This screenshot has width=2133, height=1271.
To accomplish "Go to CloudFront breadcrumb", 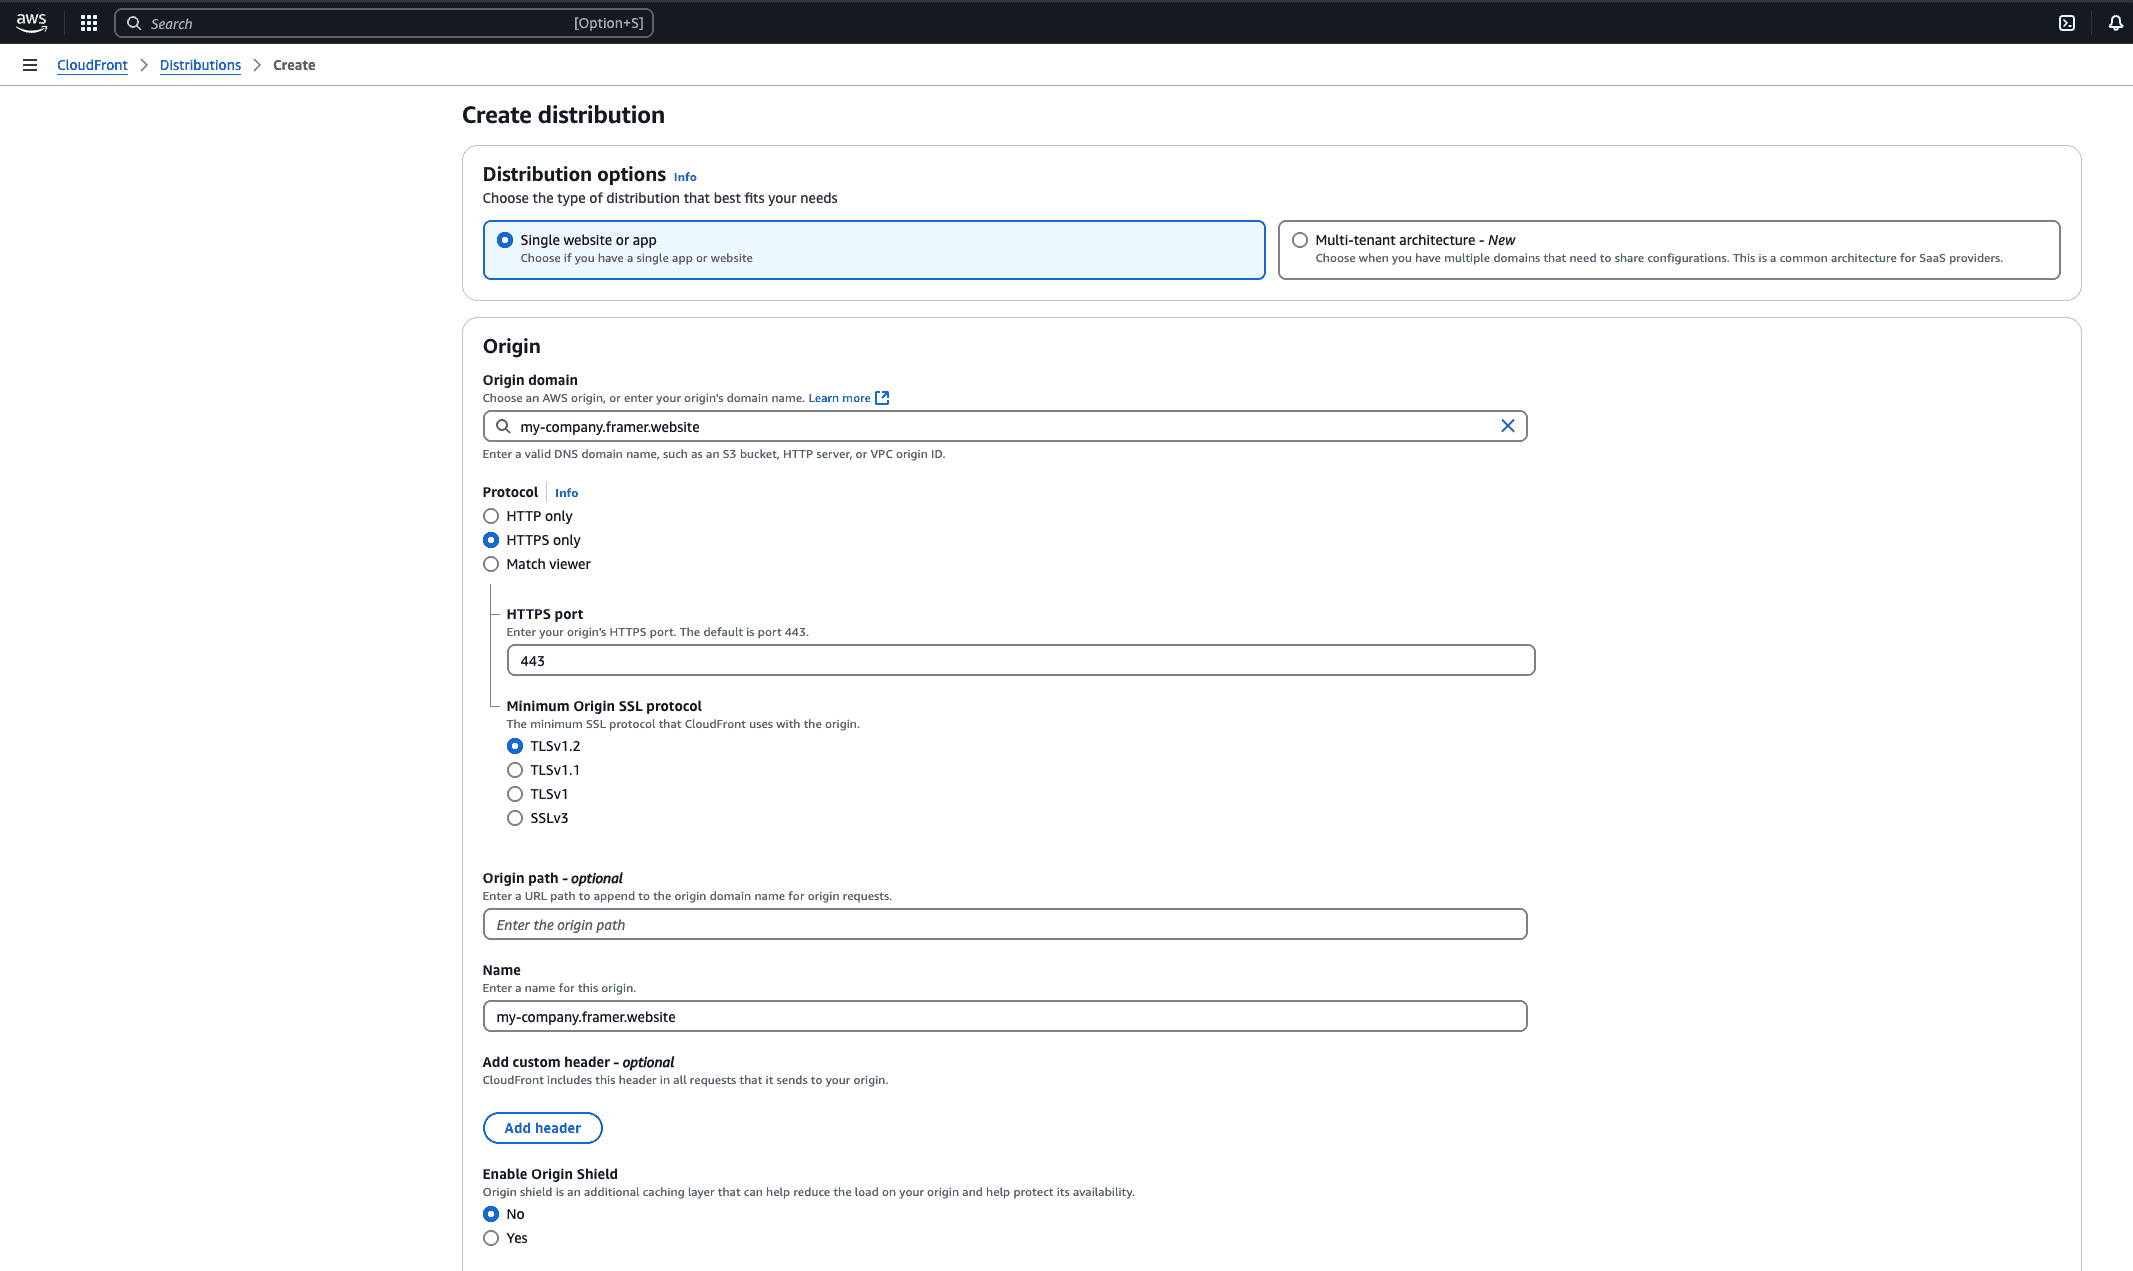I will pyautogui.click(x=92, y=65).
